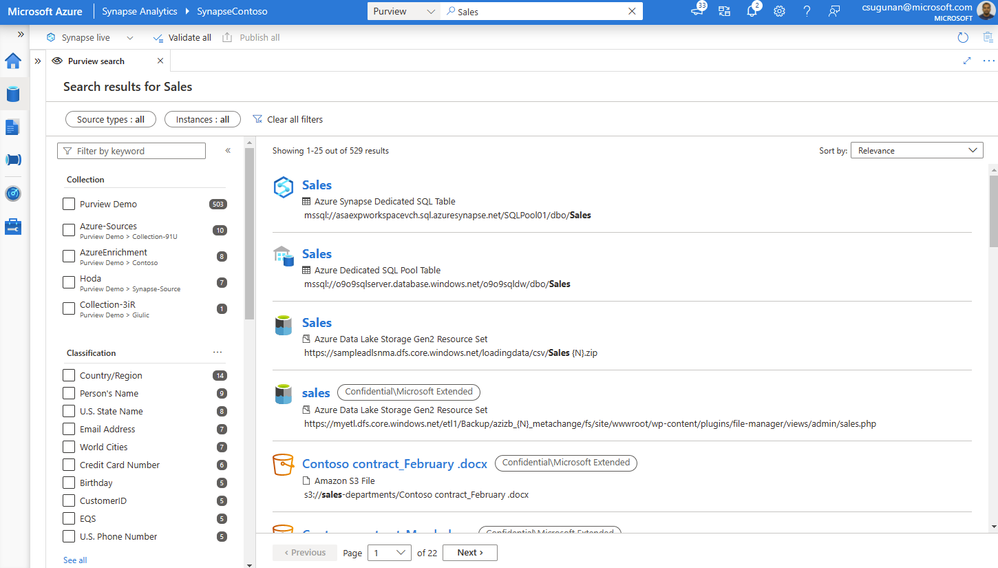Click the Amazon S3 bucket icon

coord(283,464)
